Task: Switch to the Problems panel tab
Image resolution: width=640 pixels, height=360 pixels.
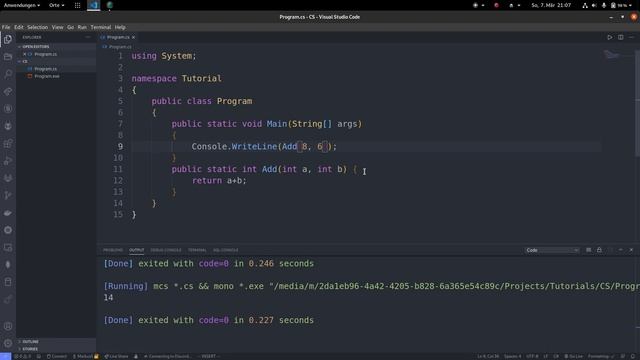Action: pos(113,250)
